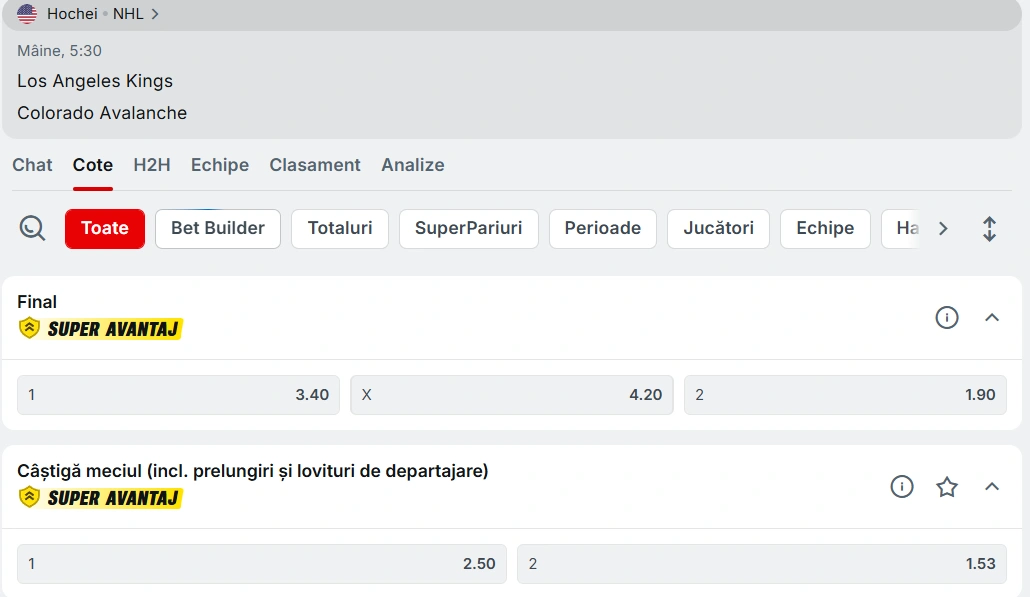The width and height of the screenshot is (1030, 597).
Task: Filter markets by Perioade
Action: tap(602, 229)
